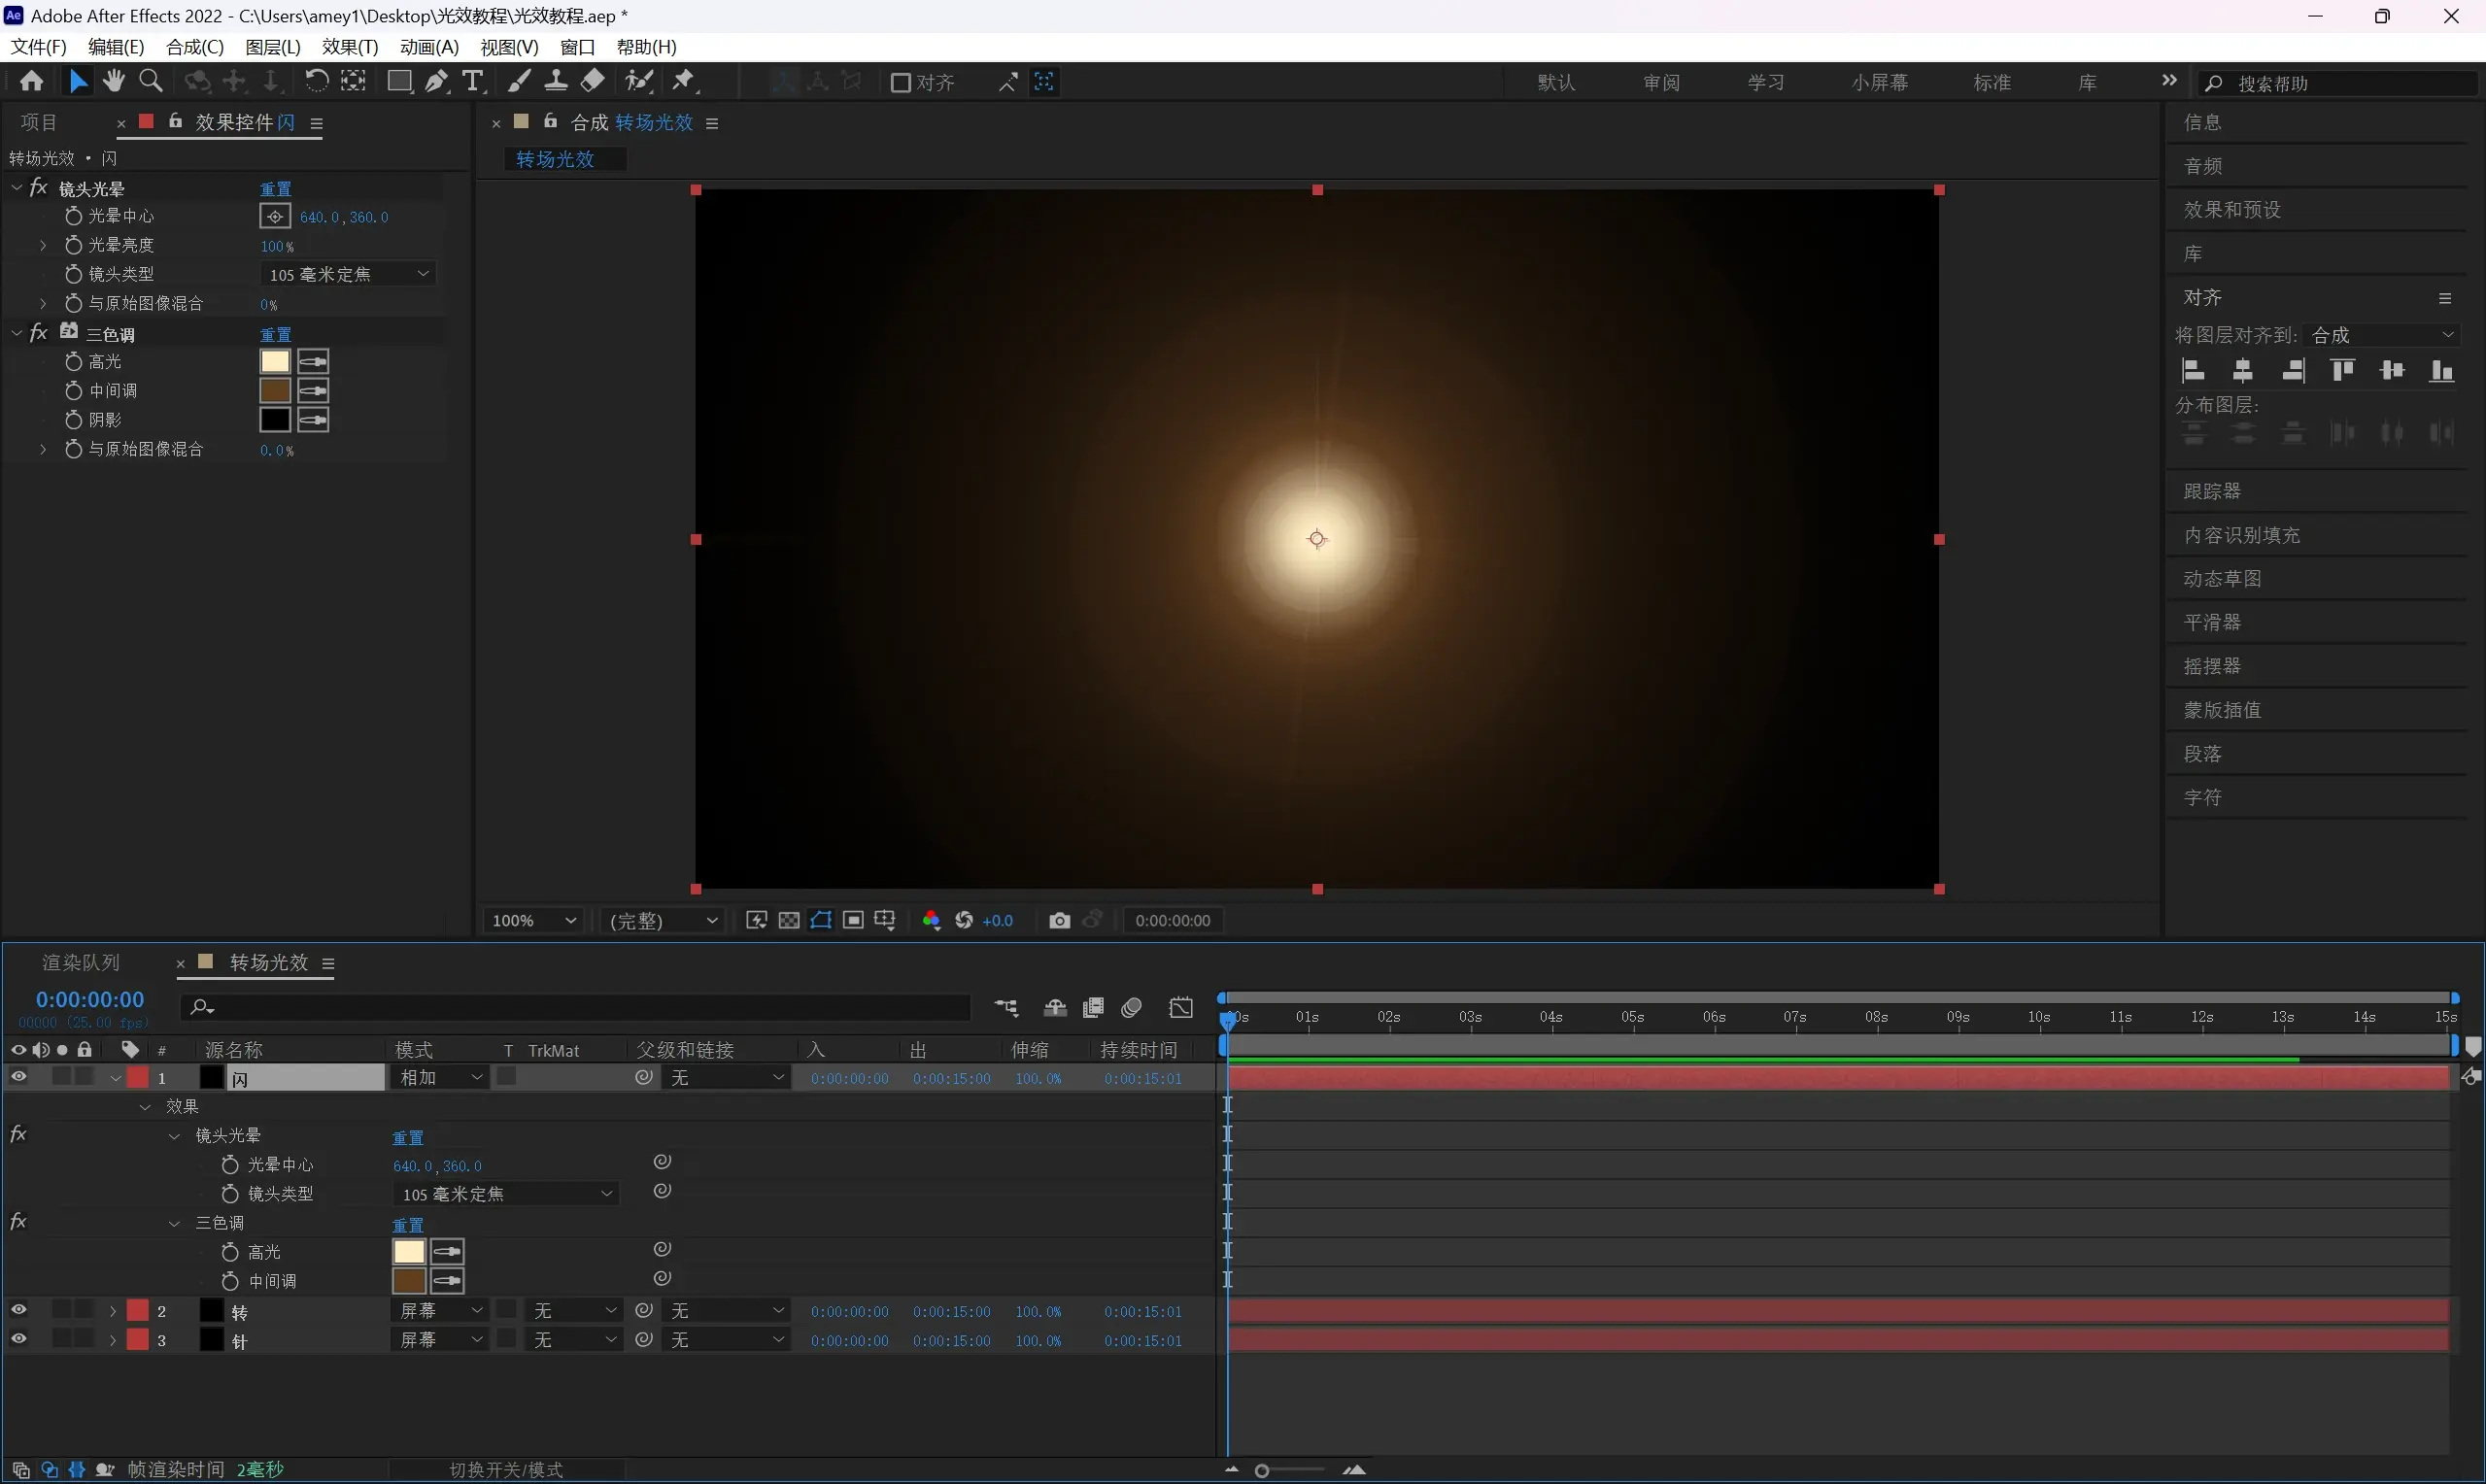
Task: Click 高光 color swatch in effect controls
Action: coord(275,362)
